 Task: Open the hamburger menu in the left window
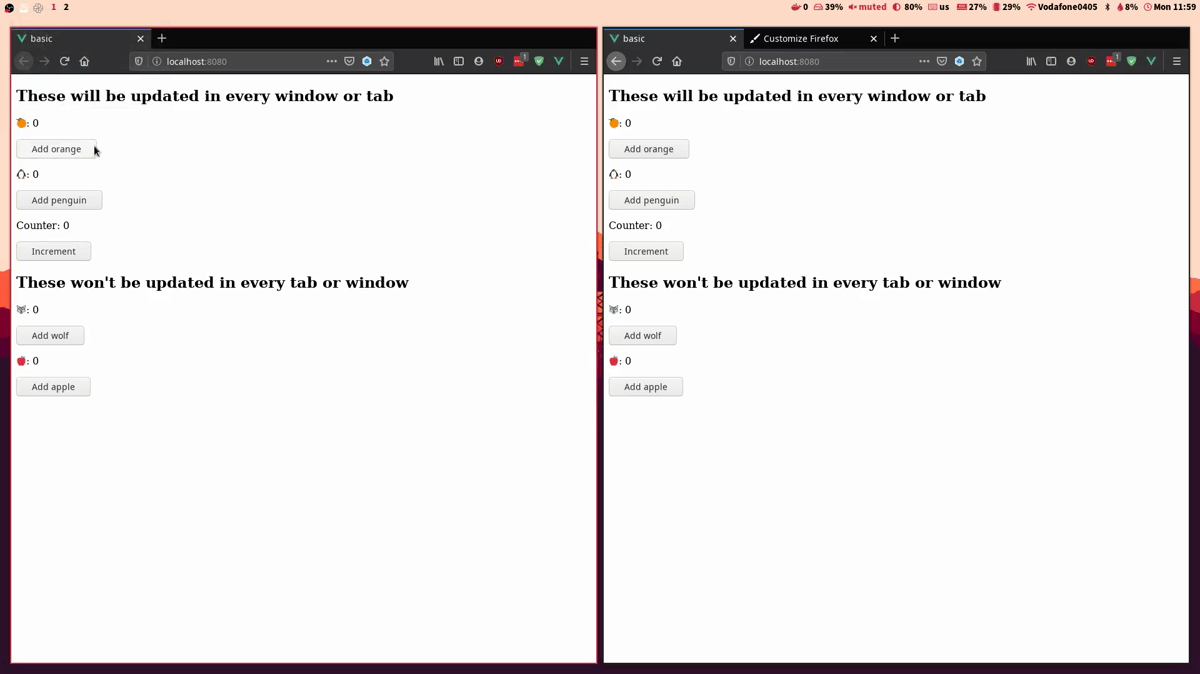584,61
